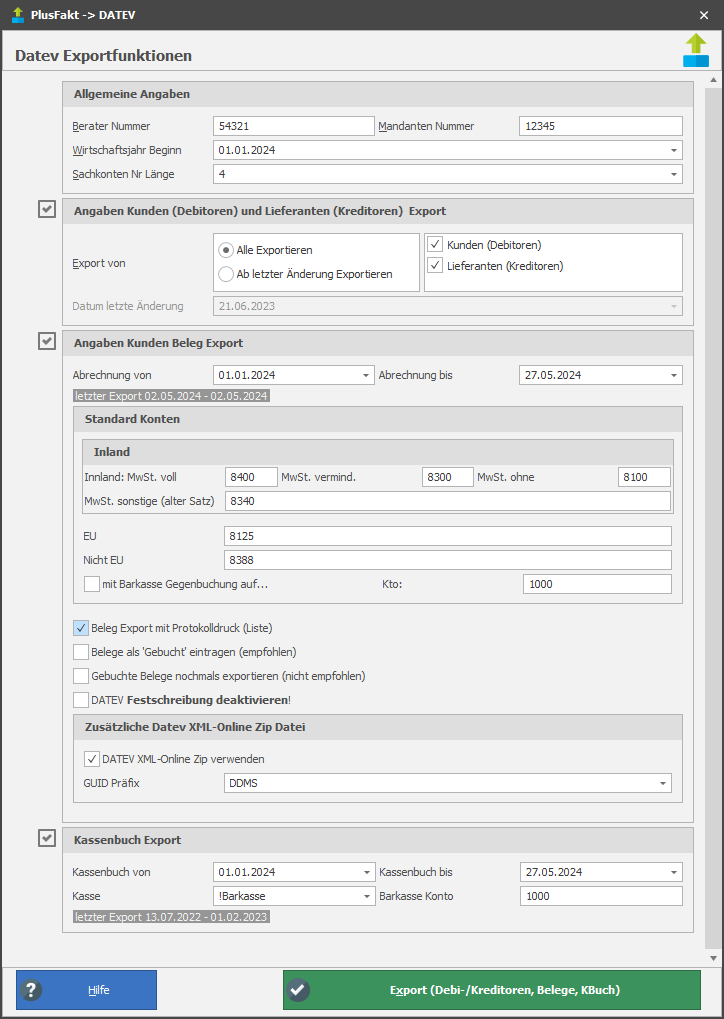The height and width of the screenshot is (1019, 724).
Task: Click the scrollbar up arrow
Action: tap(713, 81)
